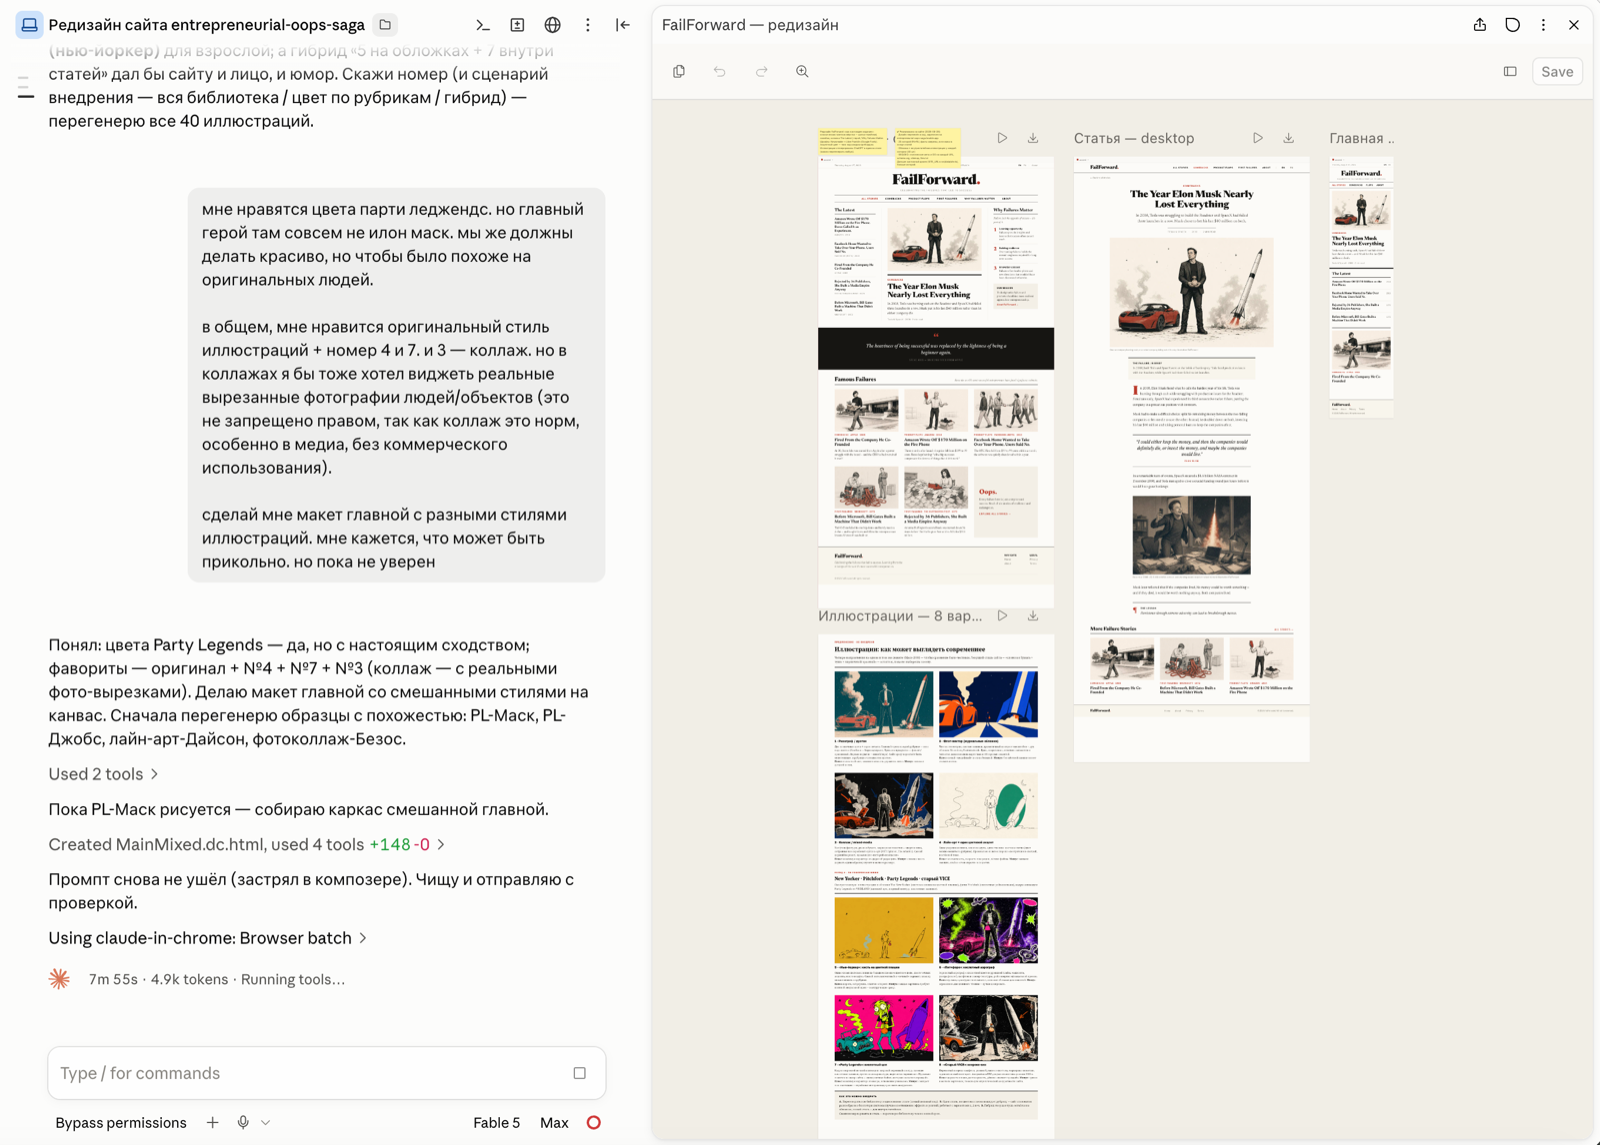Select the neon green and purple illustration variant
The image size is (1600, 1145).
pos(988,930)
